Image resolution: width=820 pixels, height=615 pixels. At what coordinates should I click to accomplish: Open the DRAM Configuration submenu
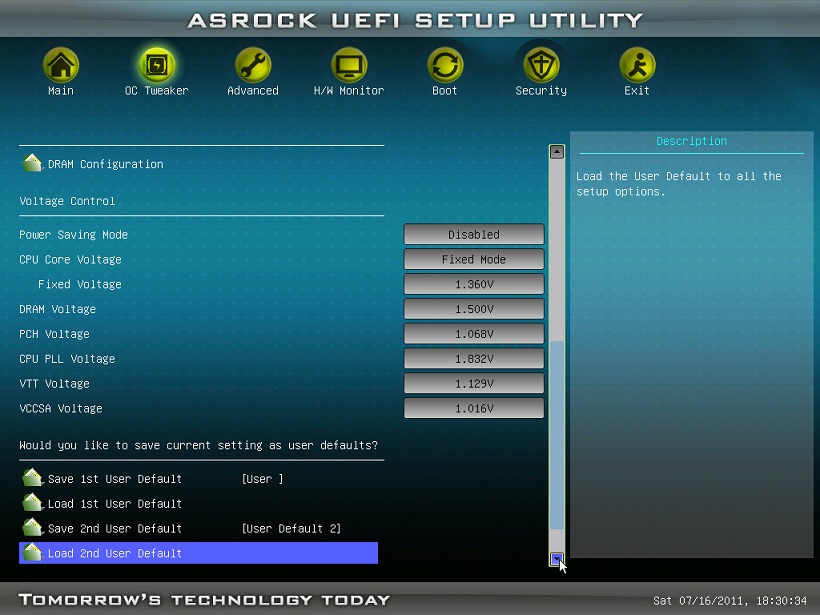click(x=106, y=164)
